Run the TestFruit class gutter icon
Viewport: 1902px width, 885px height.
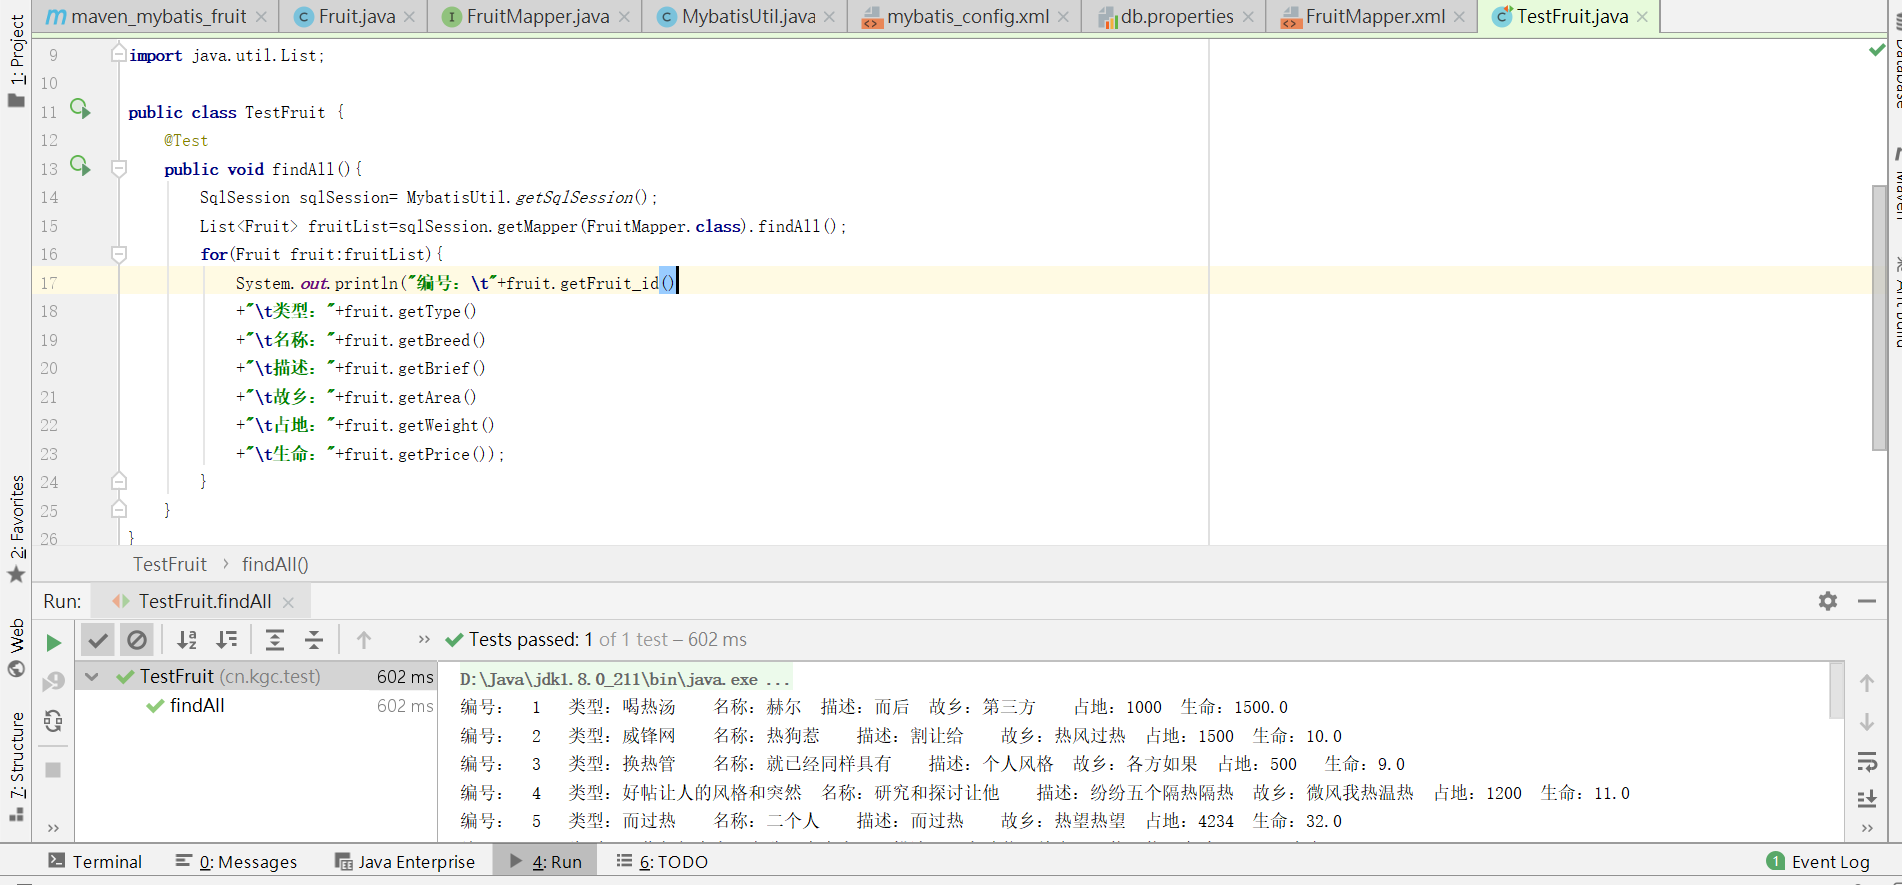click(x=80, y=109)
